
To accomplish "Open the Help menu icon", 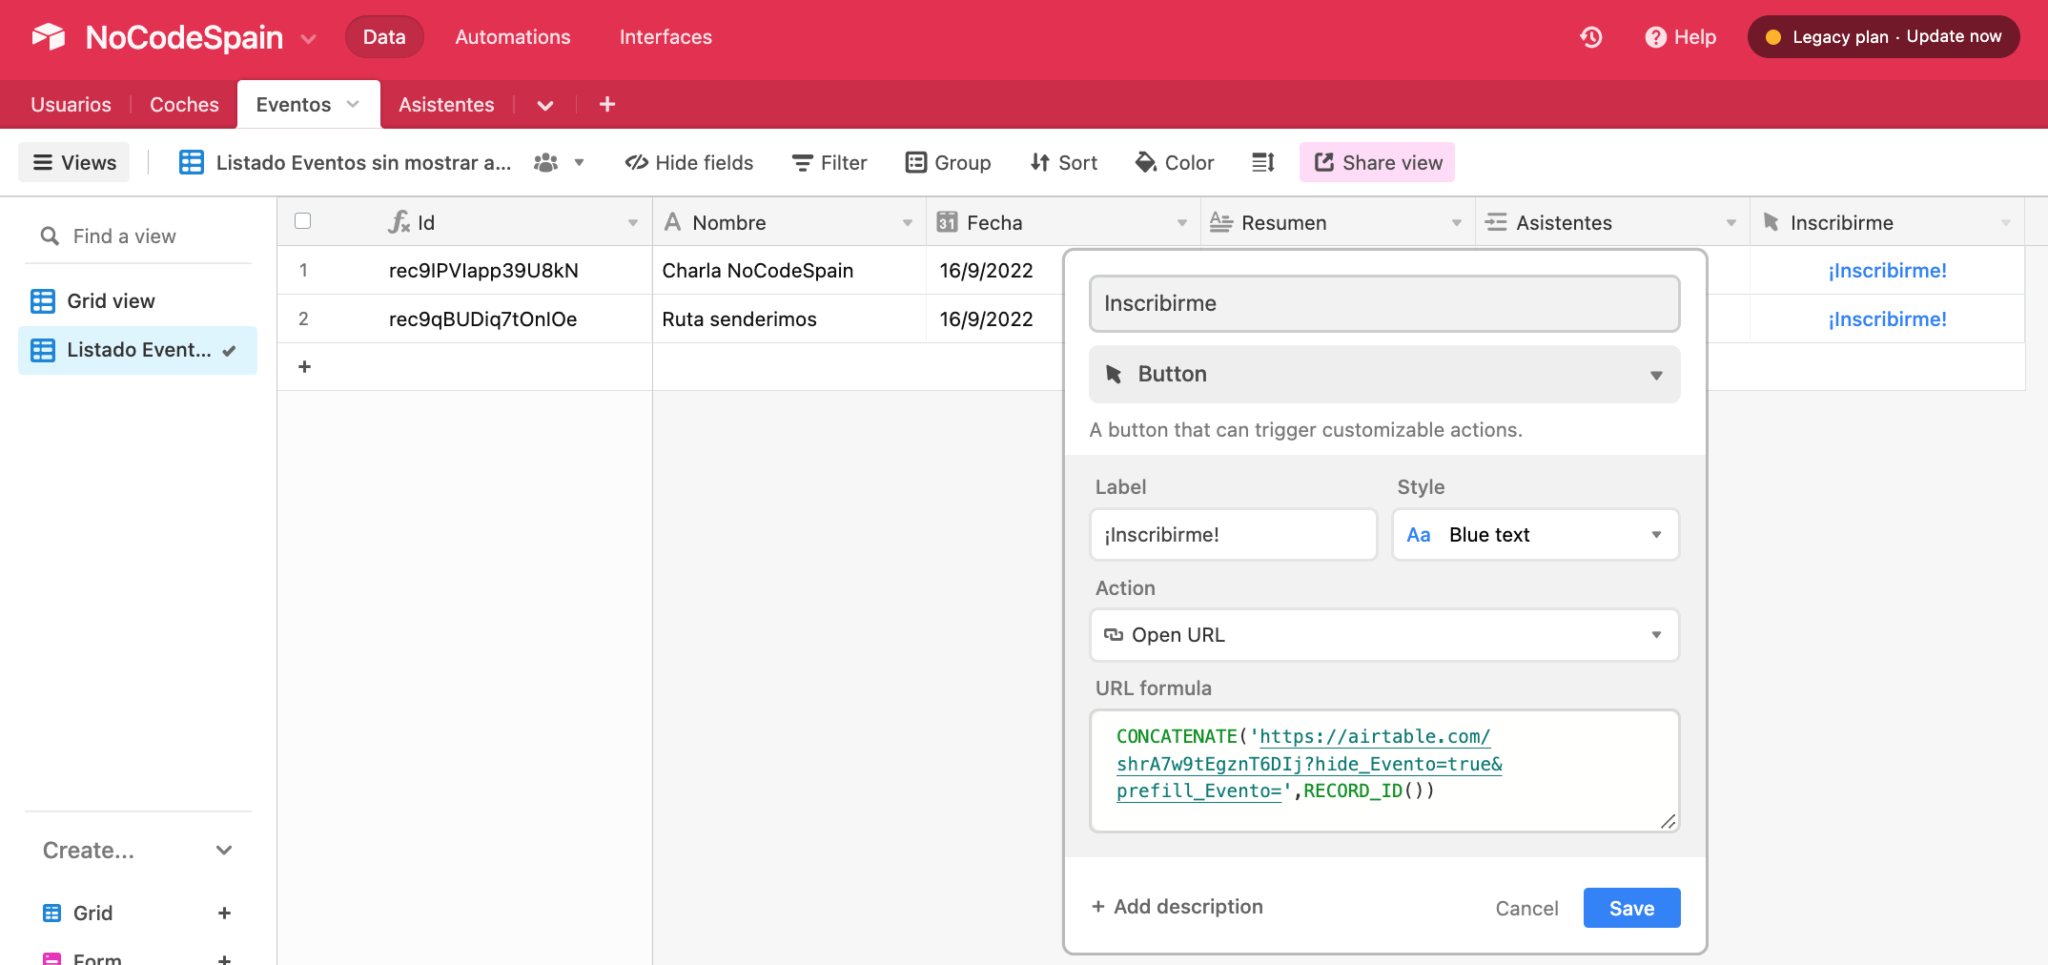I will (x=1655, y=37).
